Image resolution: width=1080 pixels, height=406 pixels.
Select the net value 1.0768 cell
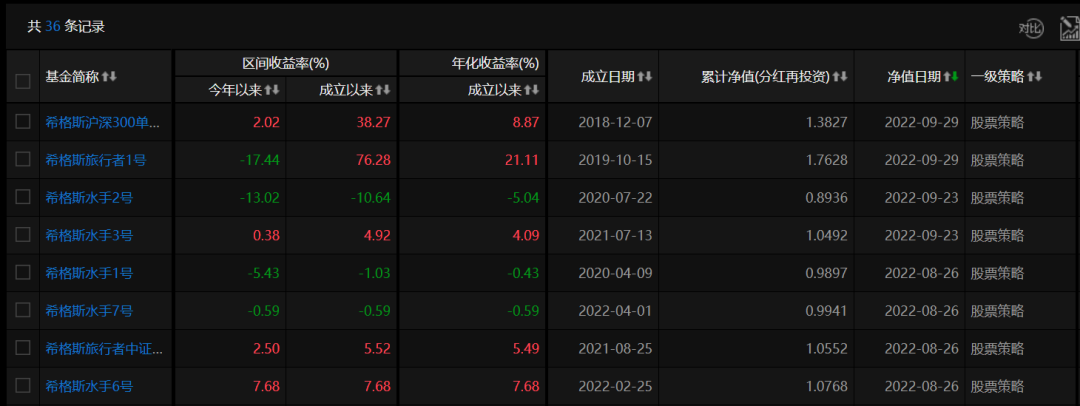(x=827, y=386)
